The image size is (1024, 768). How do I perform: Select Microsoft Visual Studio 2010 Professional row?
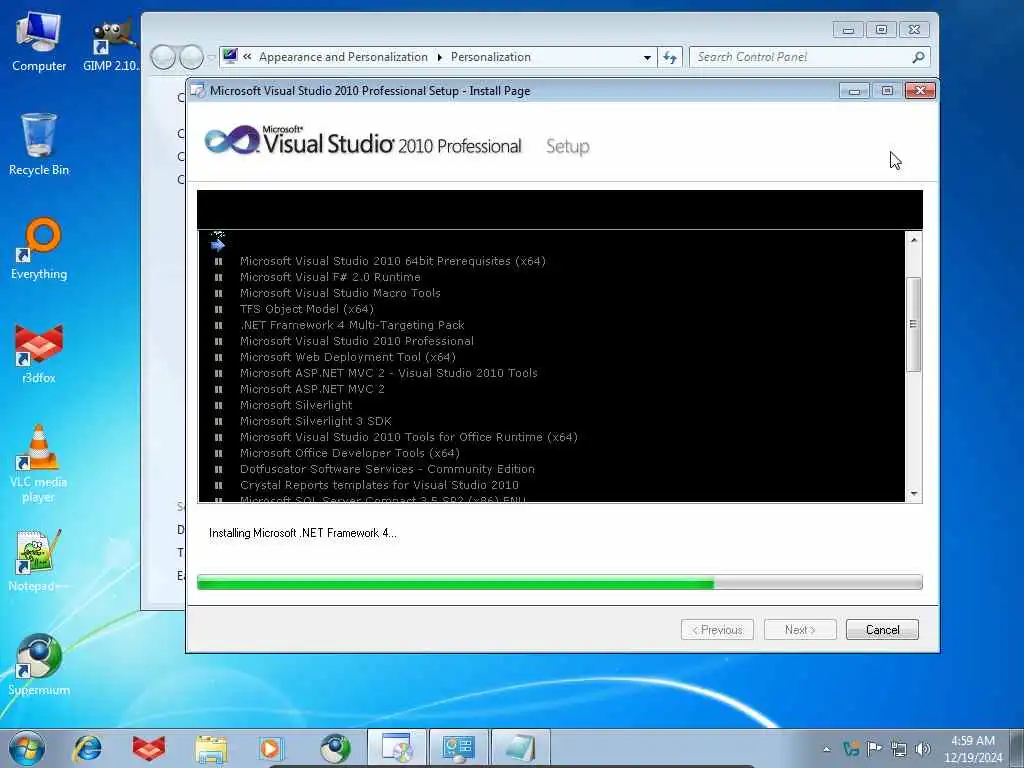pyautogui.click(x=357, y=341)
